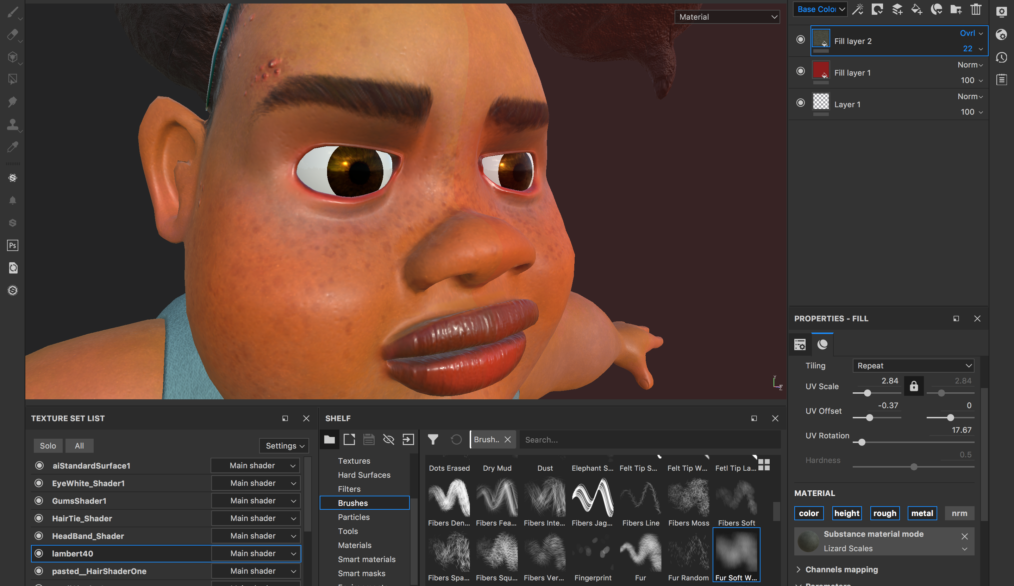
Task: Open Main shader dropdown for lambert40
Action: pyautogui.click(x=255, y=554)
